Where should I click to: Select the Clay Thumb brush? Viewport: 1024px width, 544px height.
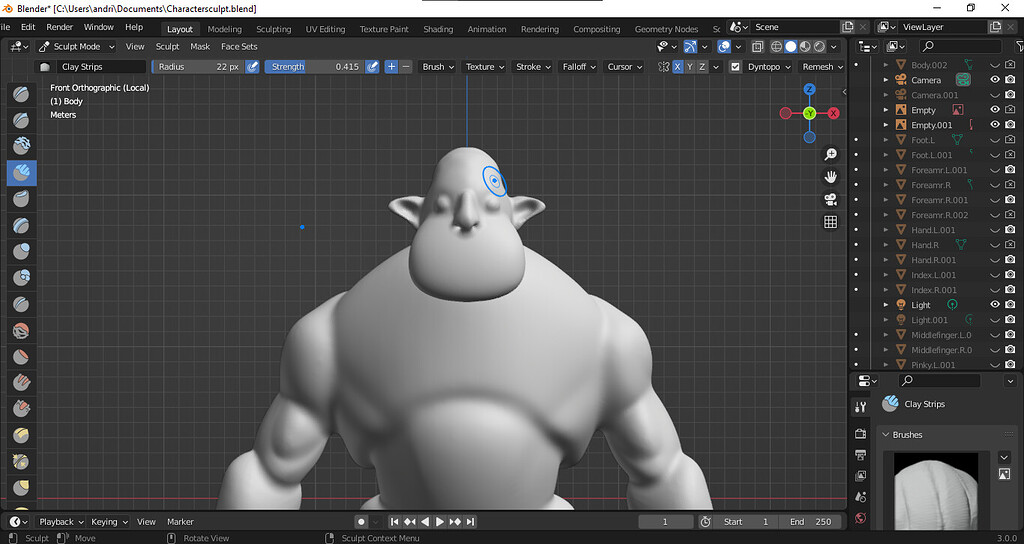21,199
